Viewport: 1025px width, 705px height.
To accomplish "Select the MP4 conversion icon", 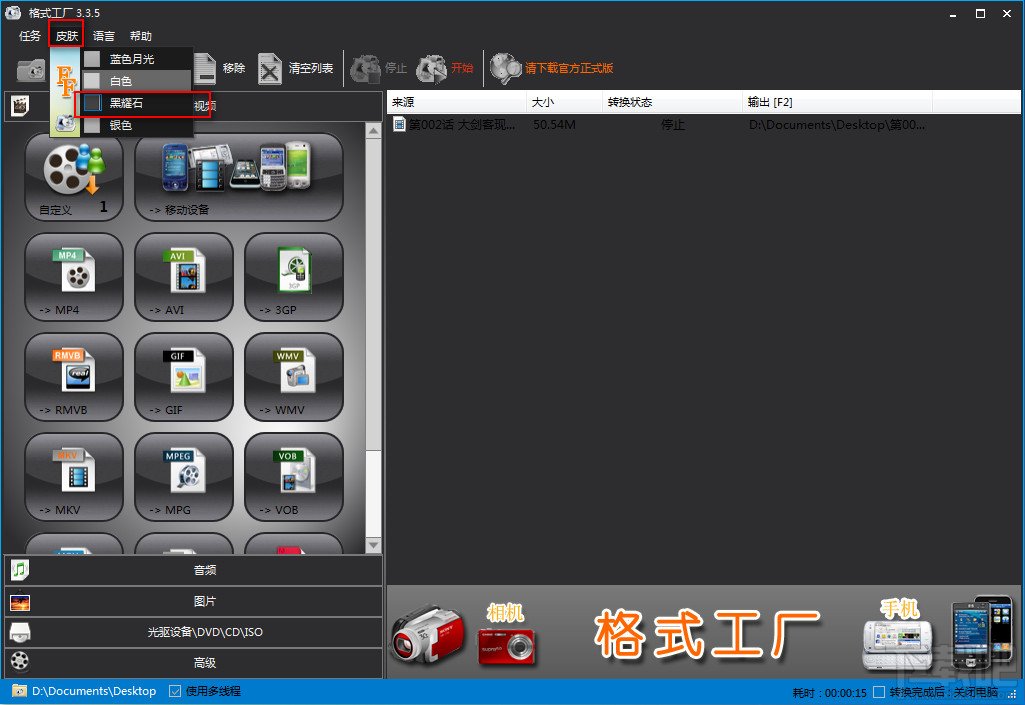I will tap(74, 277).
